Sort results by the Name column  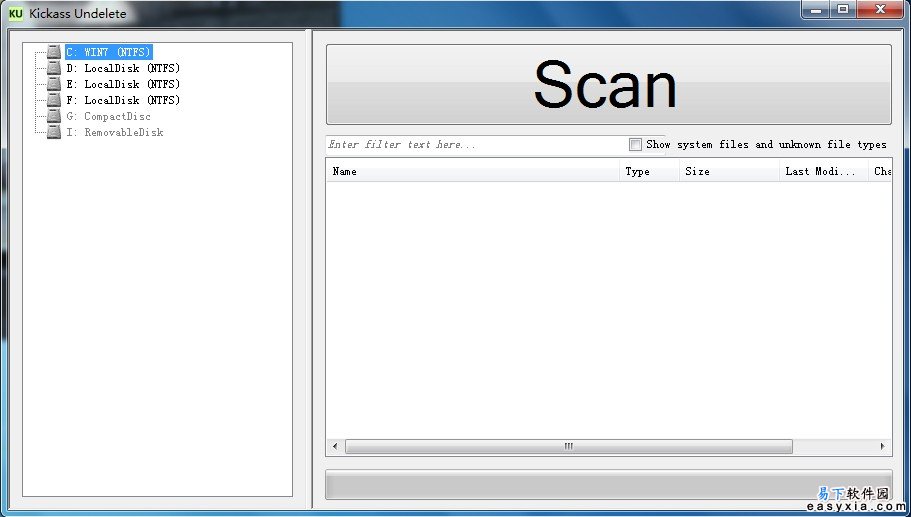472,171
